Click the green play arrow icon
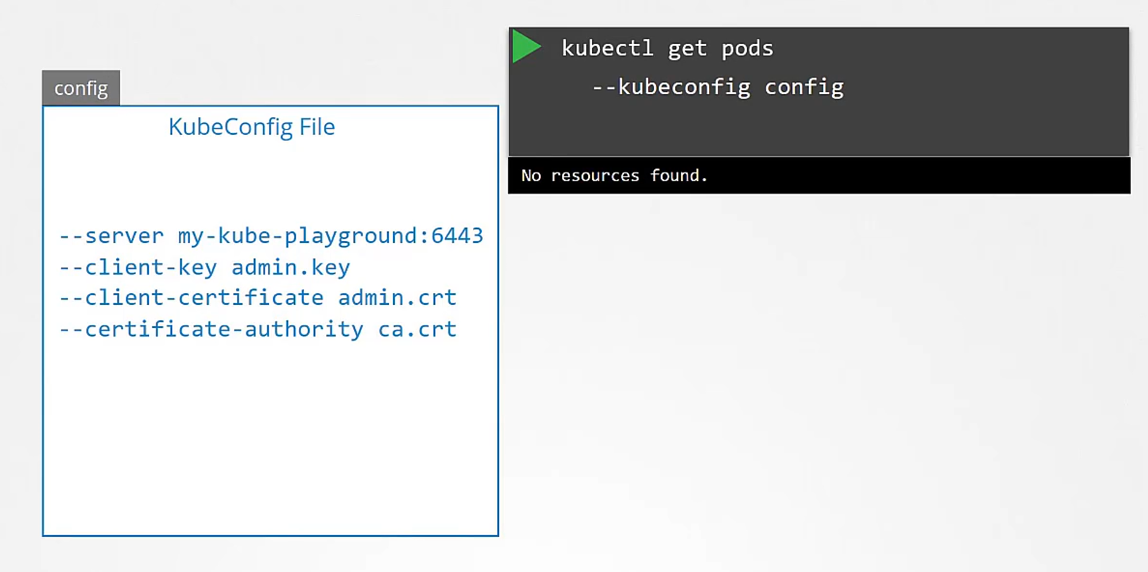The height and width of the screenshot is (572, 1148). [526, 47]
